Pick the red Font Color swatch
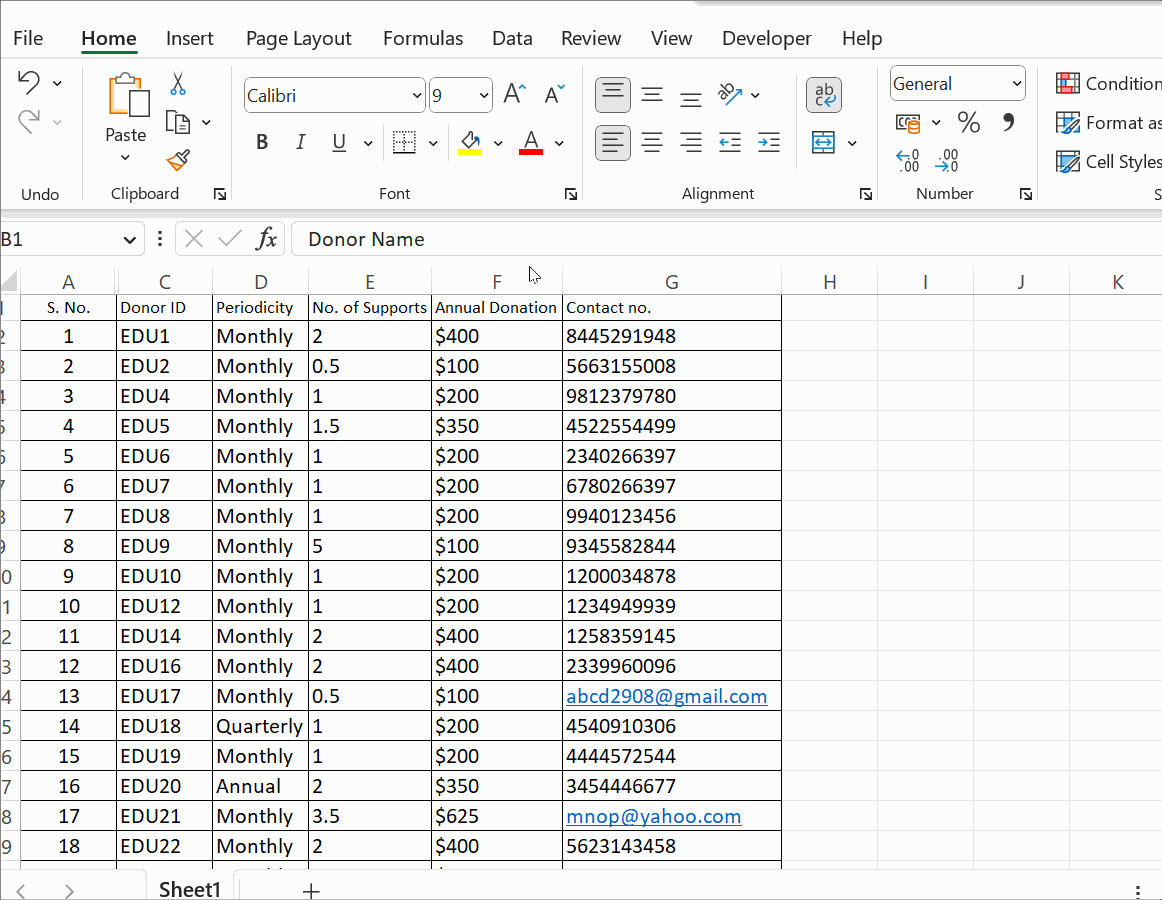1162x900 pixels. pos(530,143)
